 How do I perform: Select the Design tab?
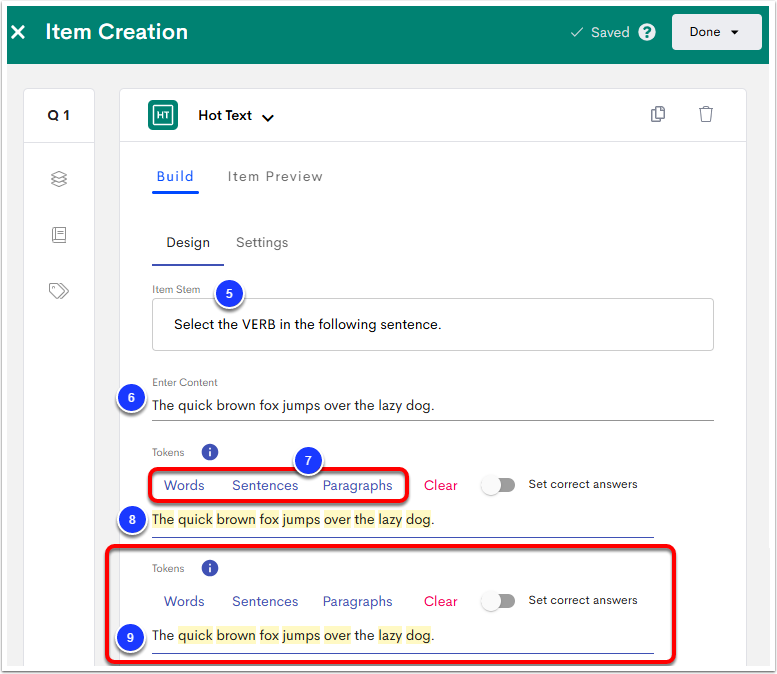pos(188,242)
